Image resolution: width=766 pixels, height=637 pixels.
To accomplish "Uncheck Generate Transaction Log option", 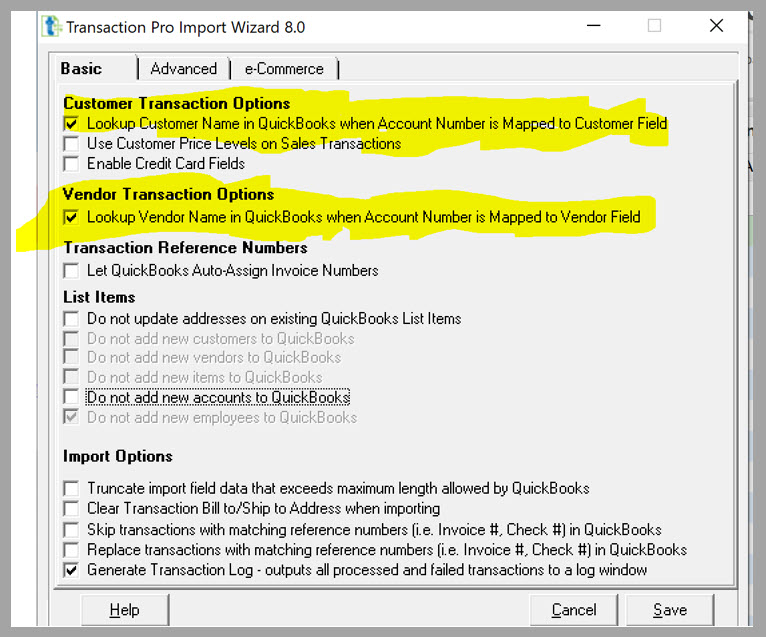I will (71, 570).
